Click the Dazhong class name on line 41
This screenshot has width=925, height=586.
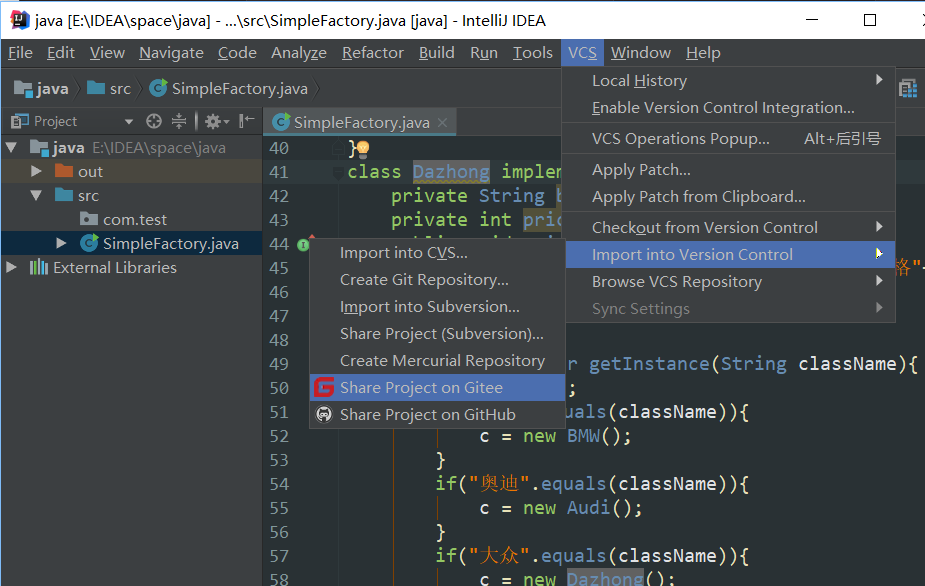[451, 172]
